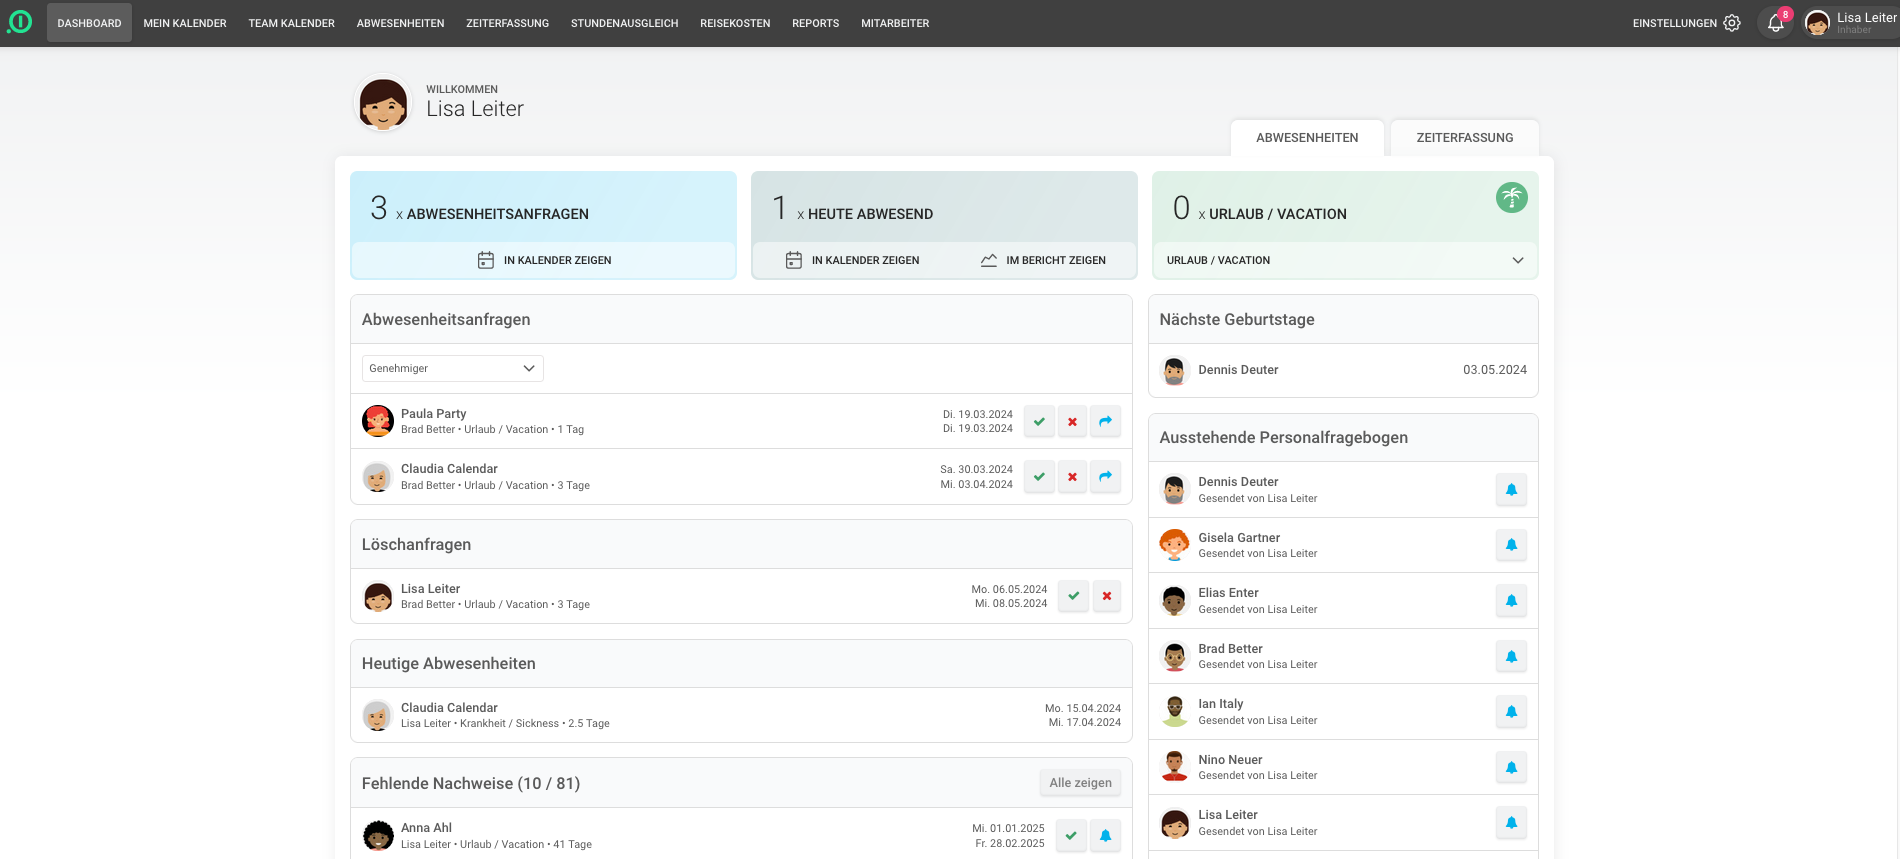This screenshot has height=859, width=1900.
Task: Show absence requests in Kalender
Action: (x=544, y=260)
